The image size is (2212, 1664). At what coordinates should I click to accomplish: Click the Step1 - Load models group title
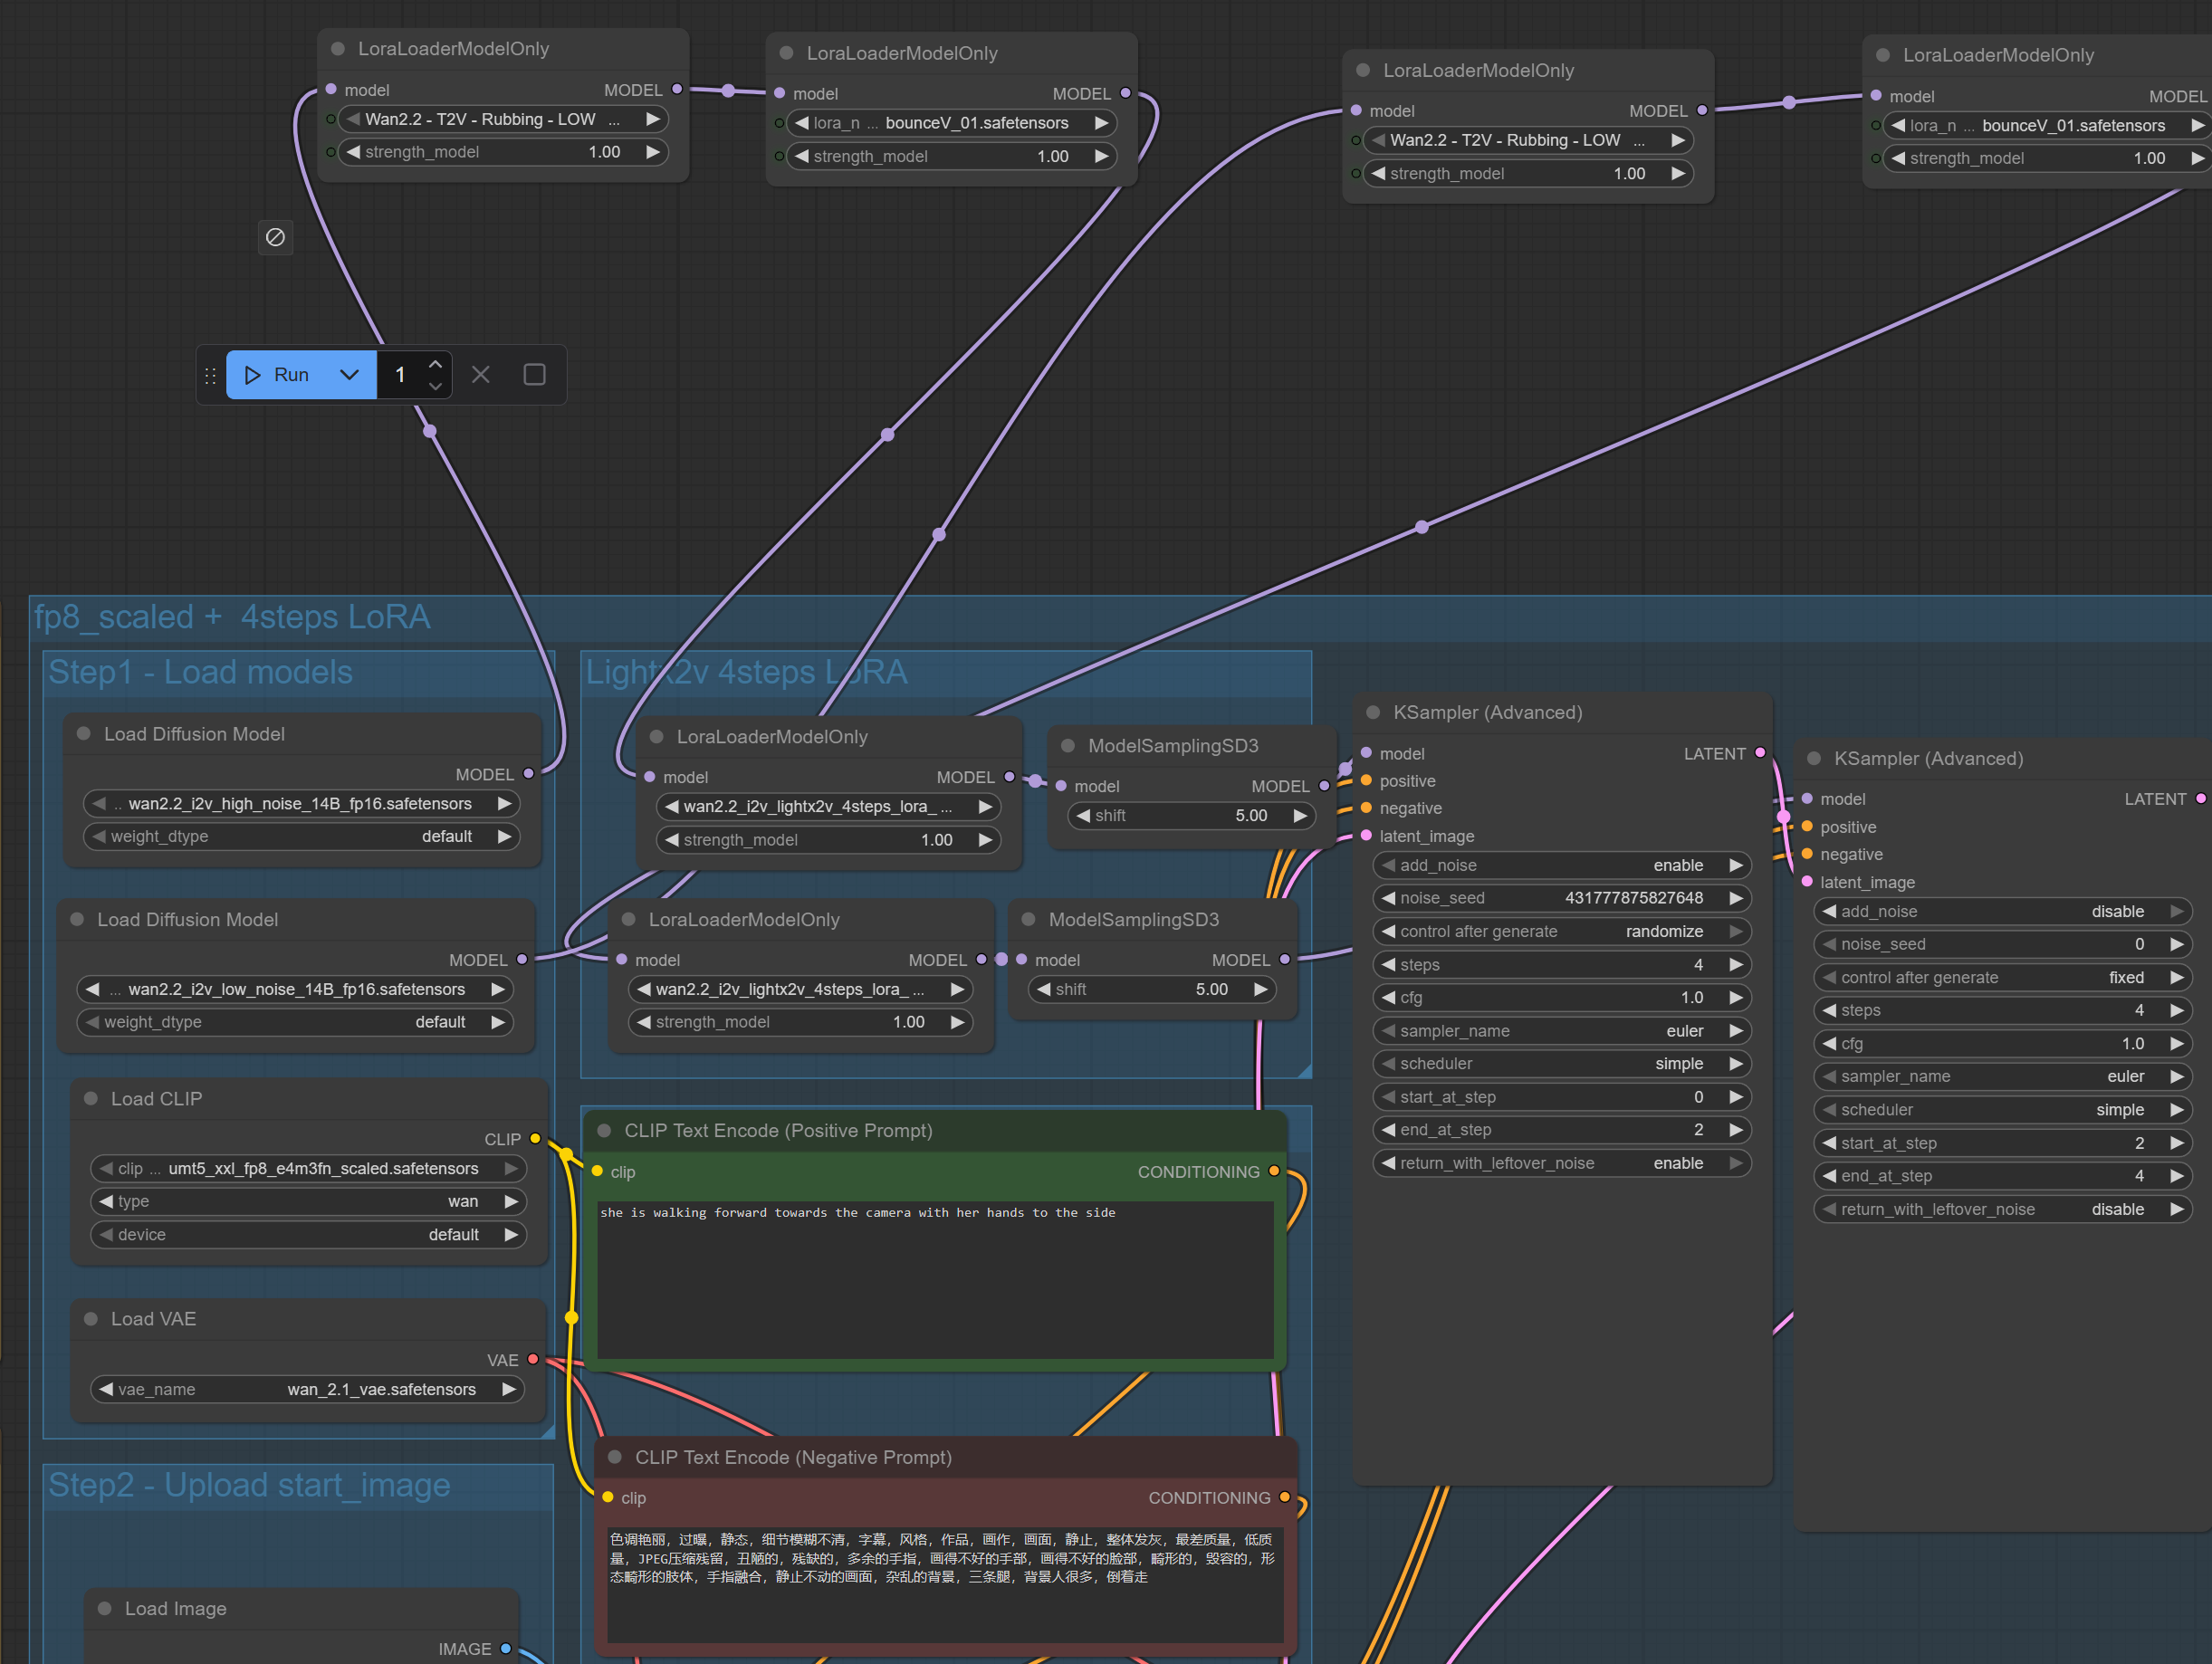coord(200,672)
